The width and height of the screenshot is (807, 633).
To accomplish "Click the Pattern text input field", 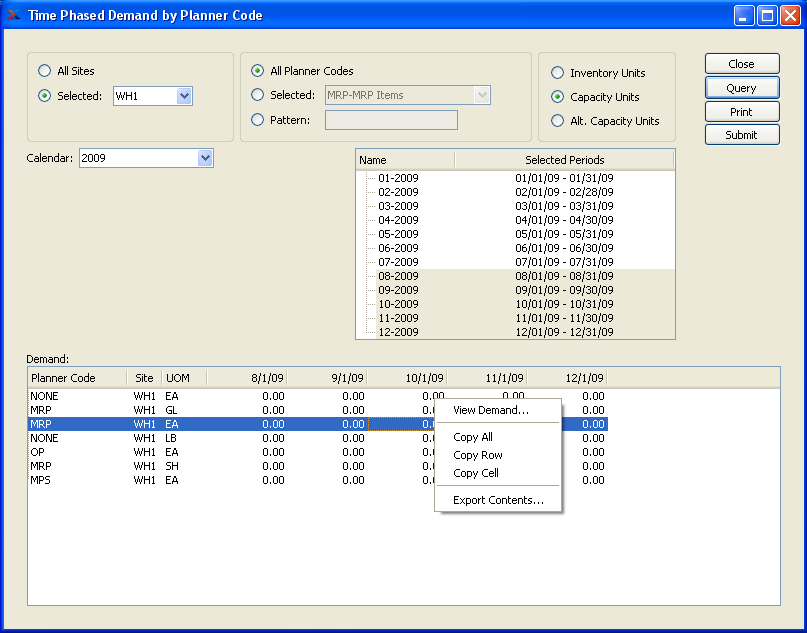I will 391,120.
